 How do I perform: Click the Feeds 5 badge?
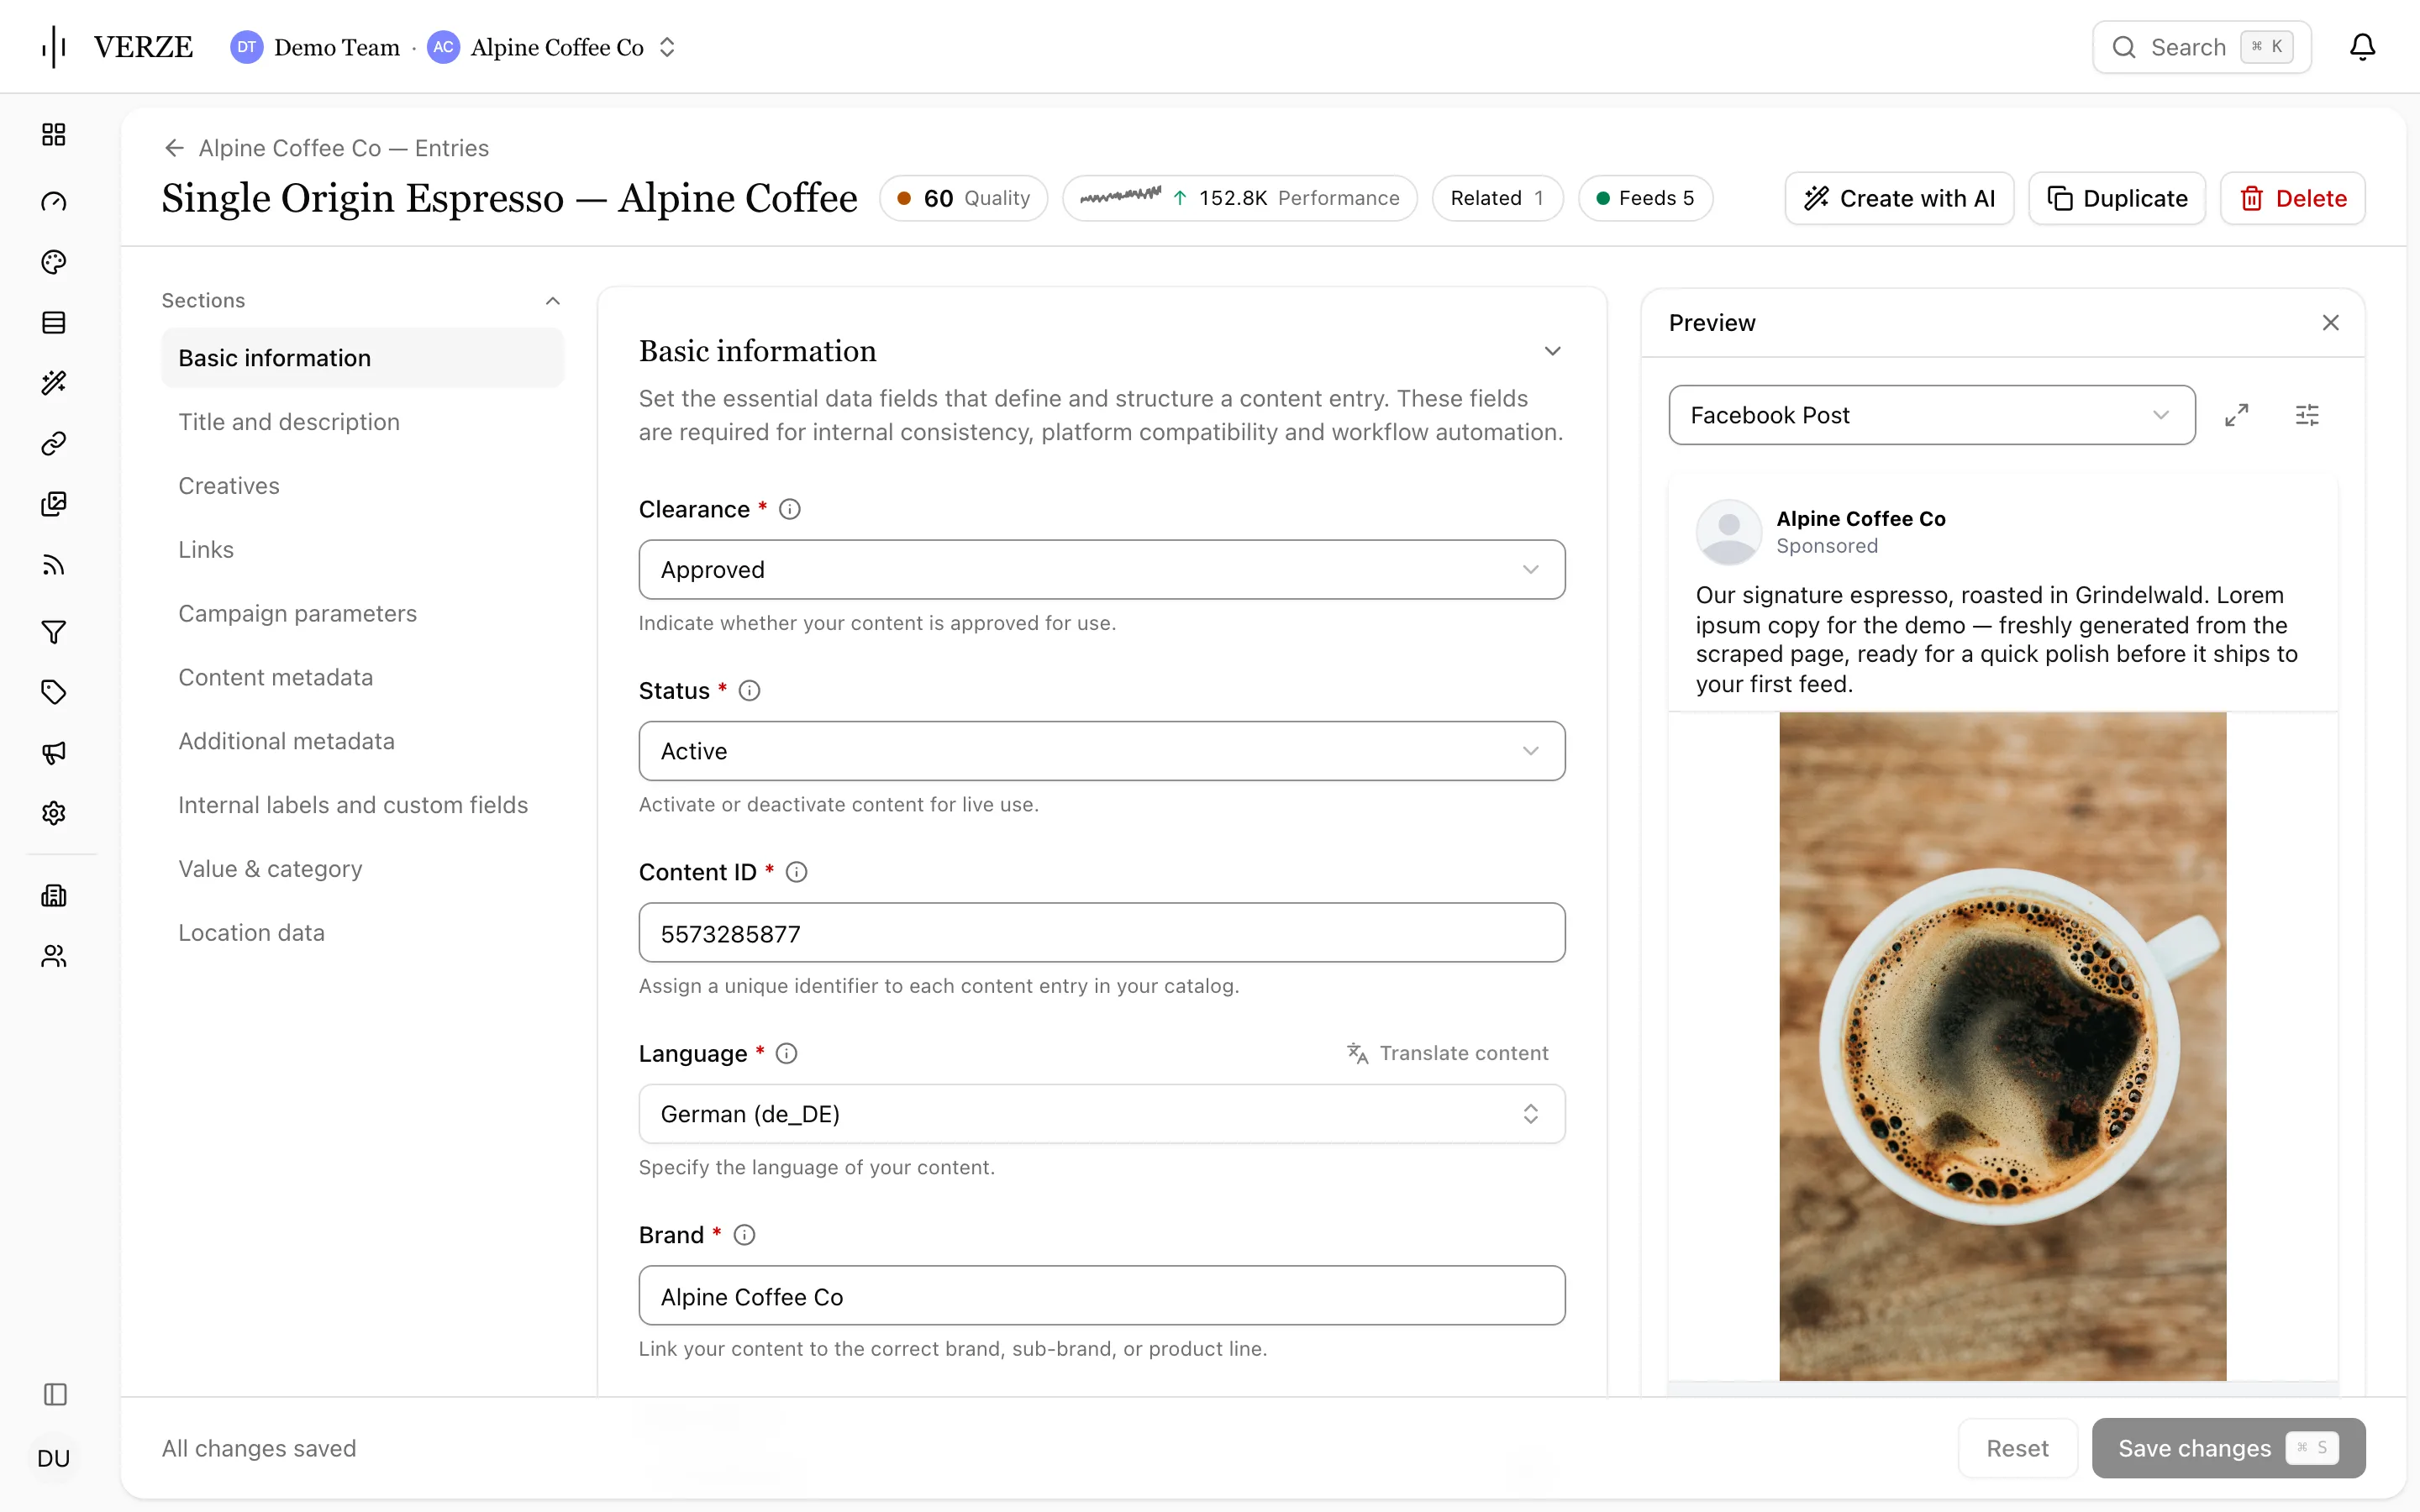point(1645,198)
